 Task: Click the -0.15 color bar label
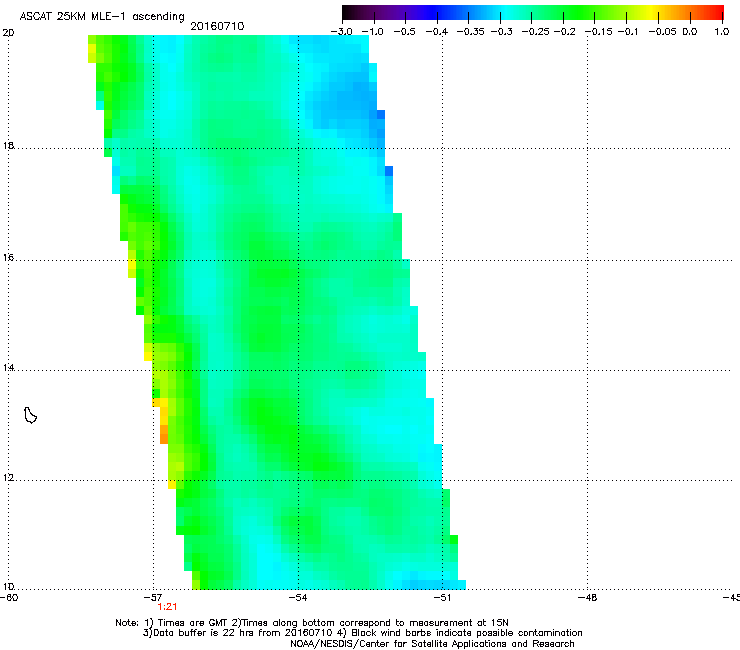599,32
